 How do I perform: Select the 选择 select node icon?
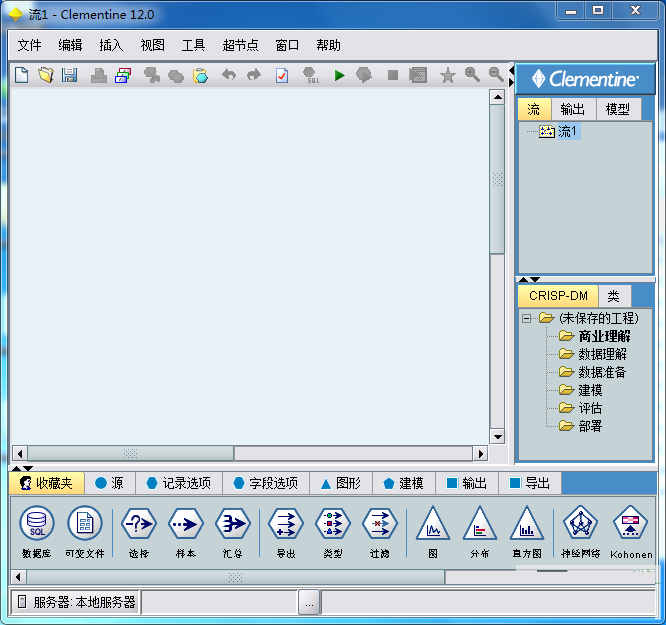pyautogui.click(x=138, y=524)
